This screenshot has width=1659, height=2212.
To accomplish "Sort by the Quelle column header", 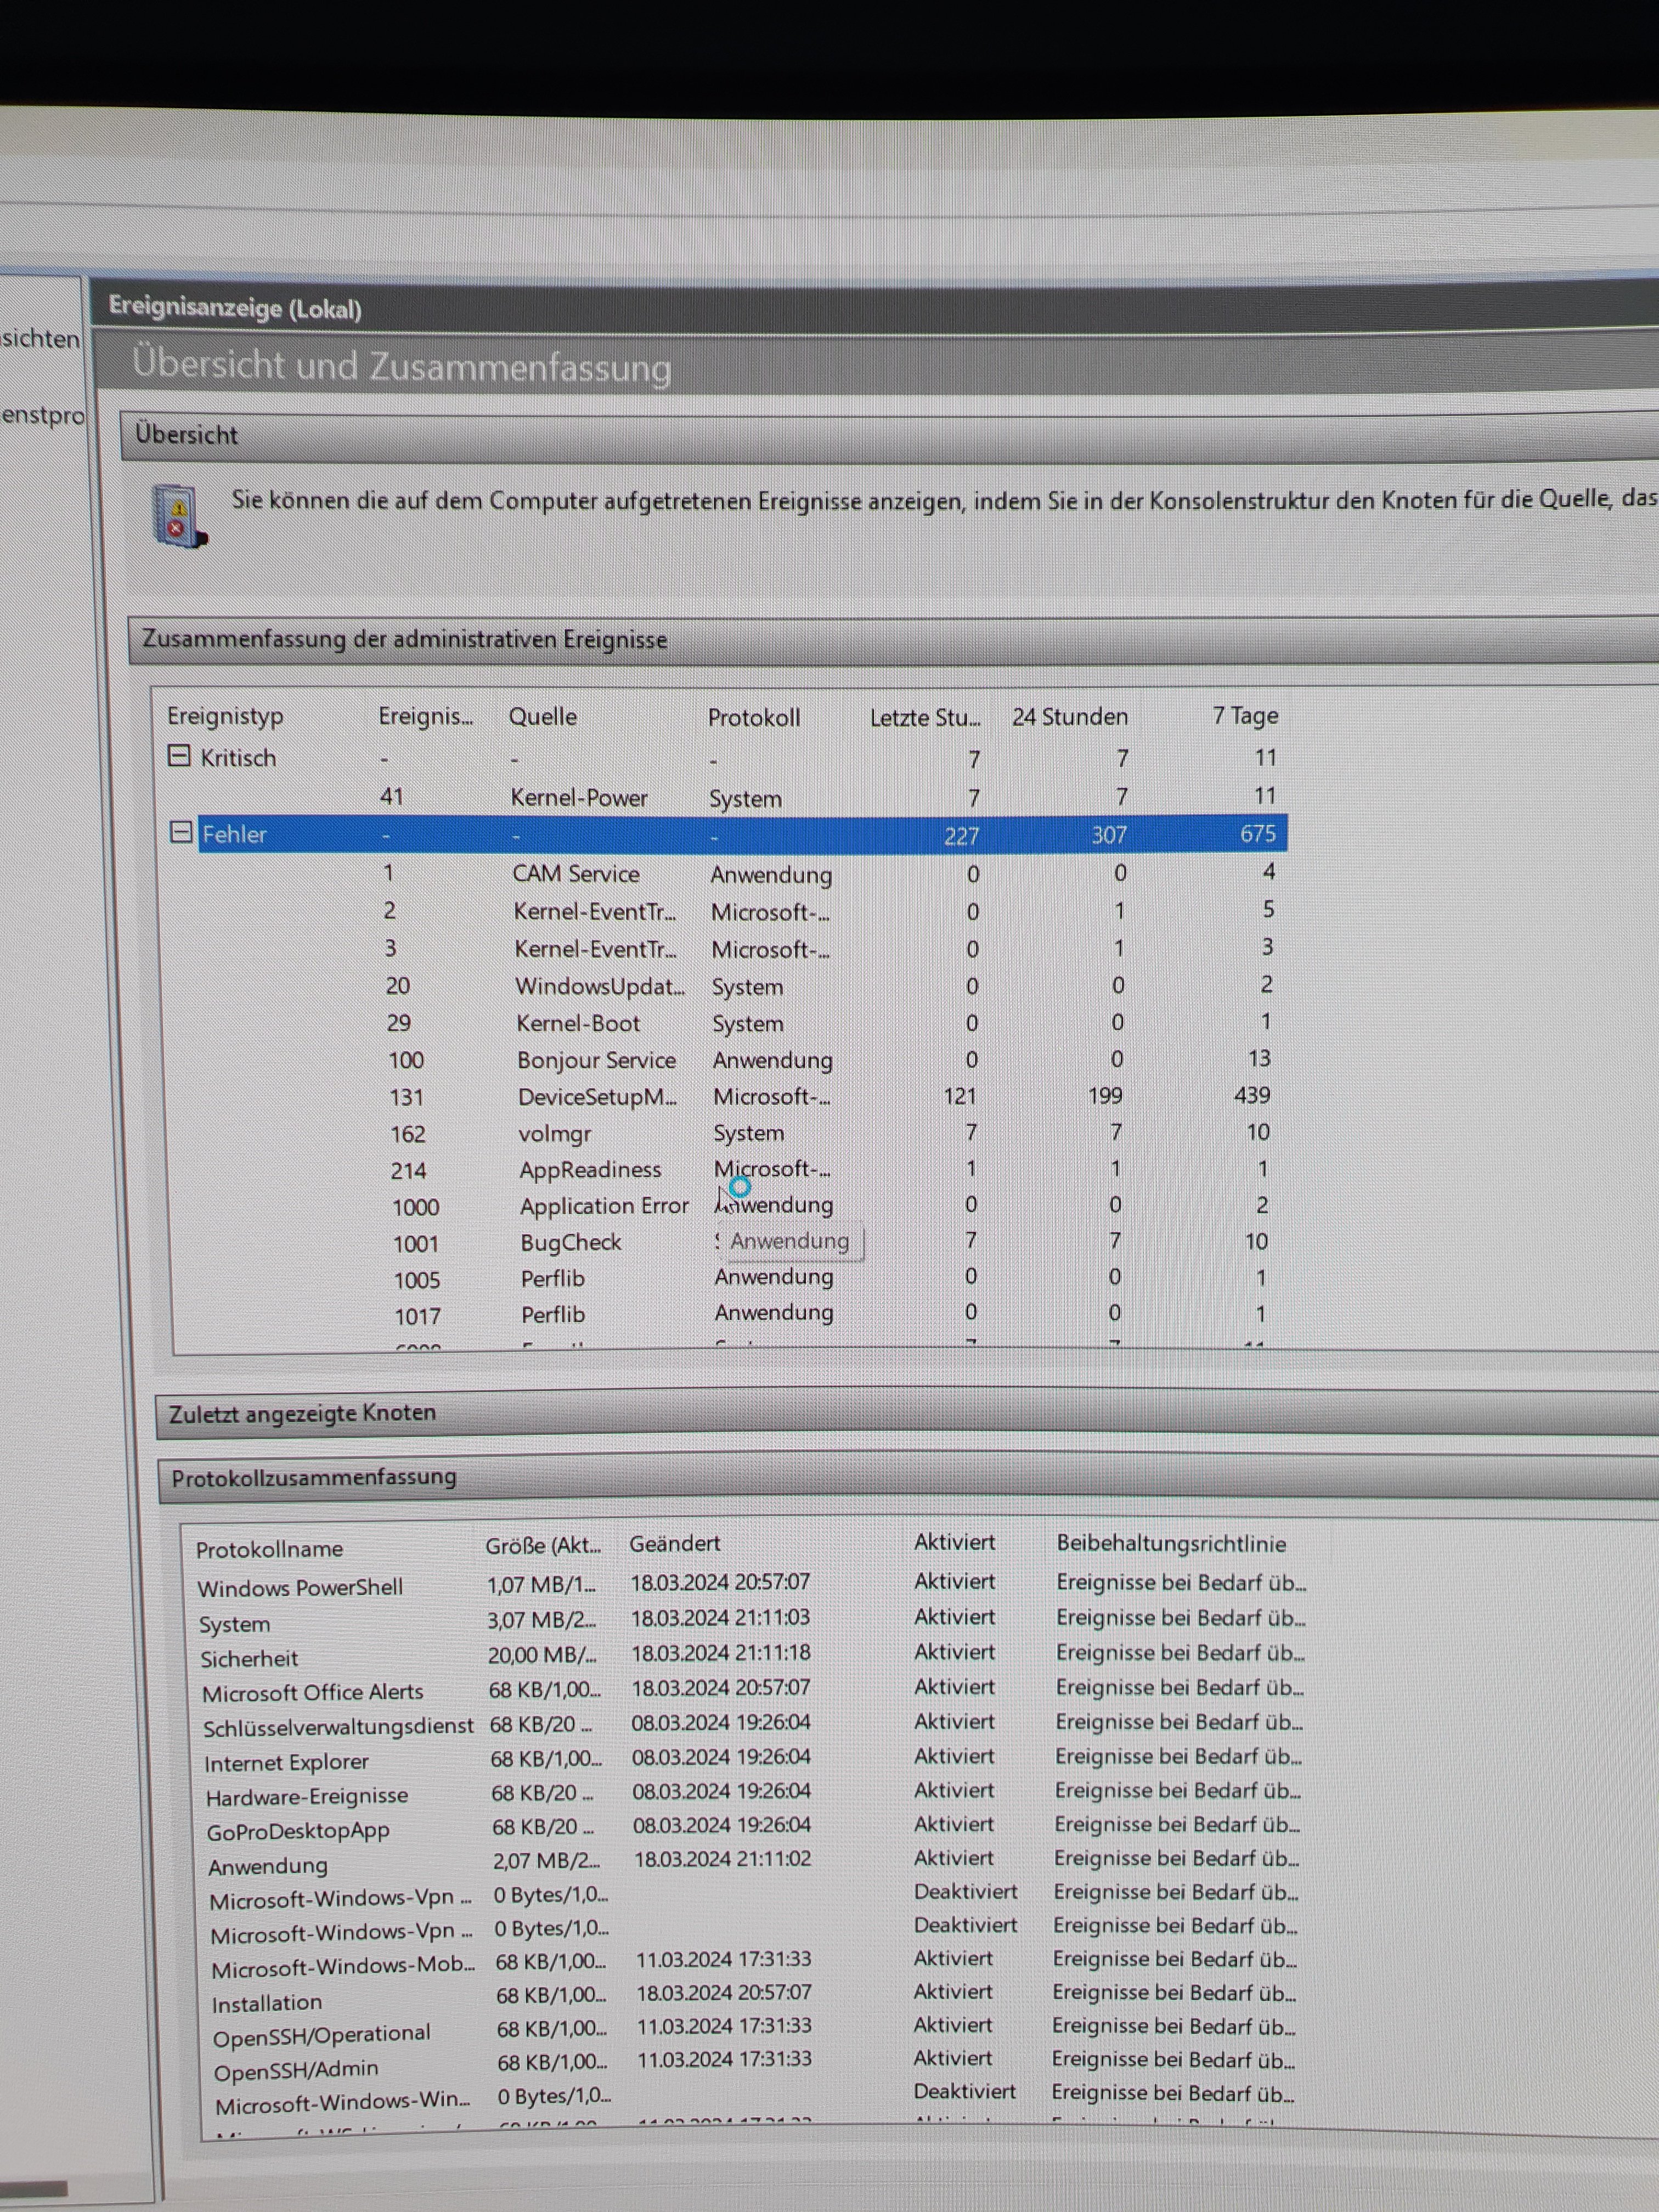I will pyautogui.click(x=542, y=716).
